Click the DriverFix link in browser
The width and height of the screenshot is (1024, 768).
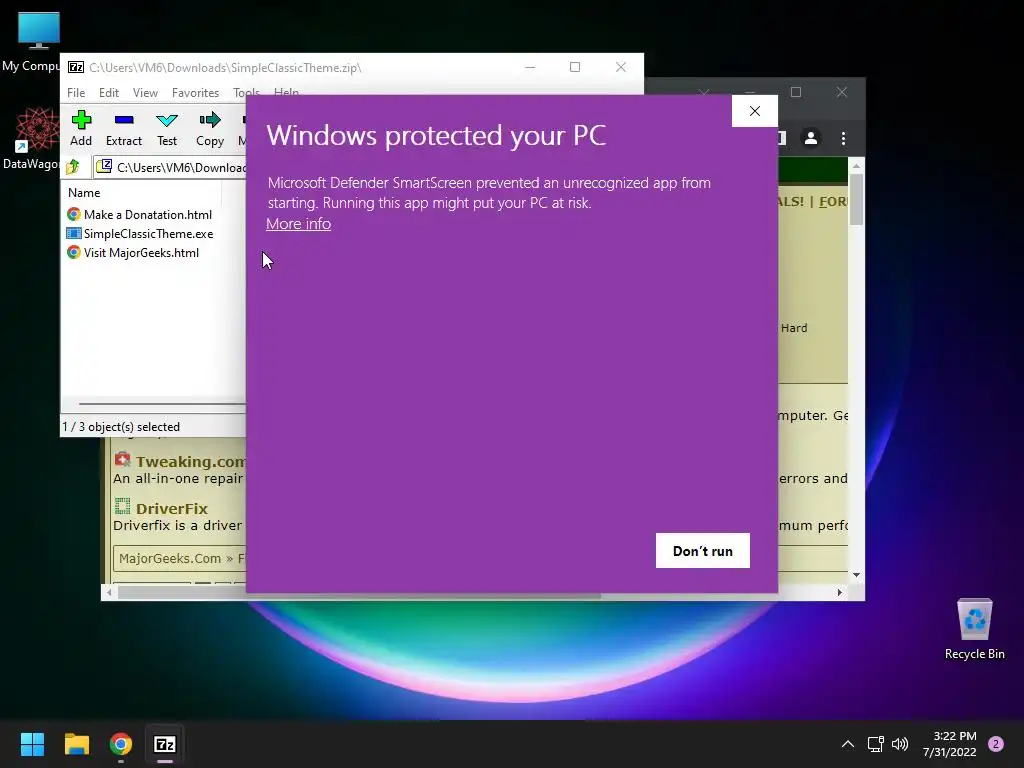171,508
